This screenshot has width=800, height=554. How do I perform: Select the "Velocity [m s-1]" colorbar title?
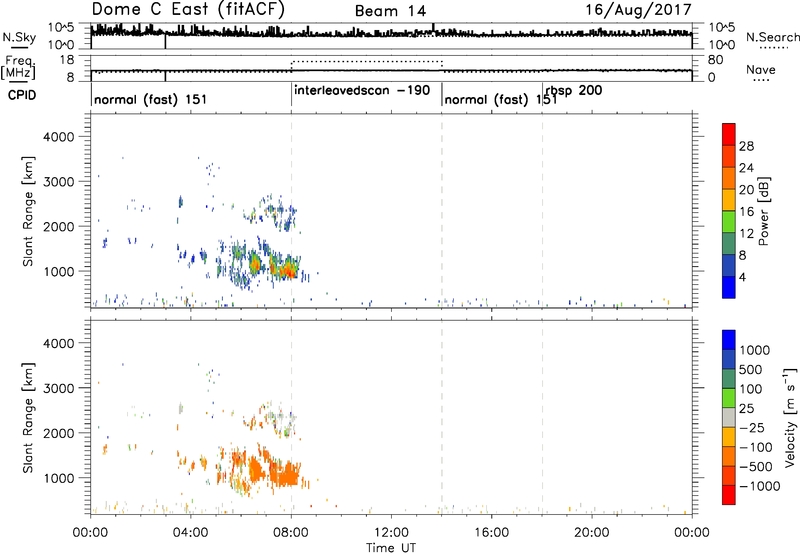coord(790,417)
